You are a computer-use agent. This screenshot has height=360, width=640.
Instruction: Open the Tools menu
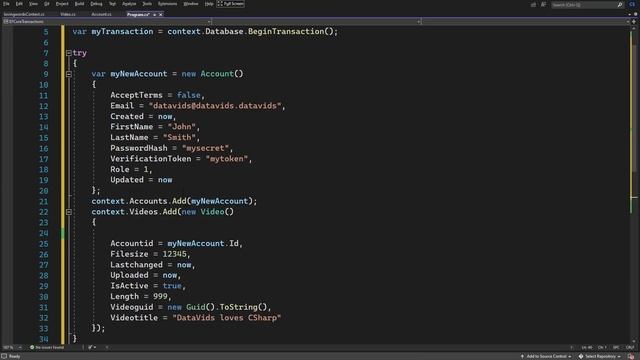[x=147, y=4]
